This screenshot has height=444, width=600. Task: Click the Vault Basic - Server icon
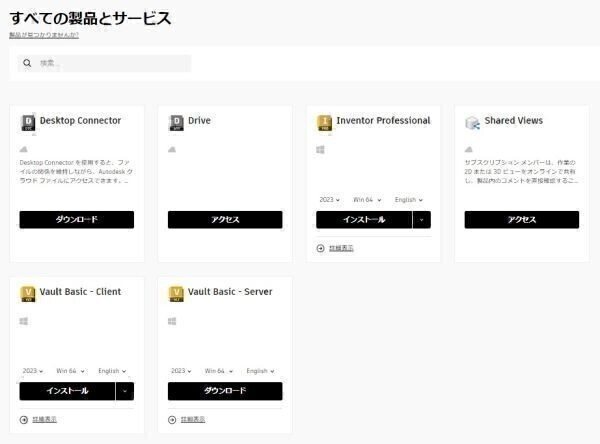(176, 294)
